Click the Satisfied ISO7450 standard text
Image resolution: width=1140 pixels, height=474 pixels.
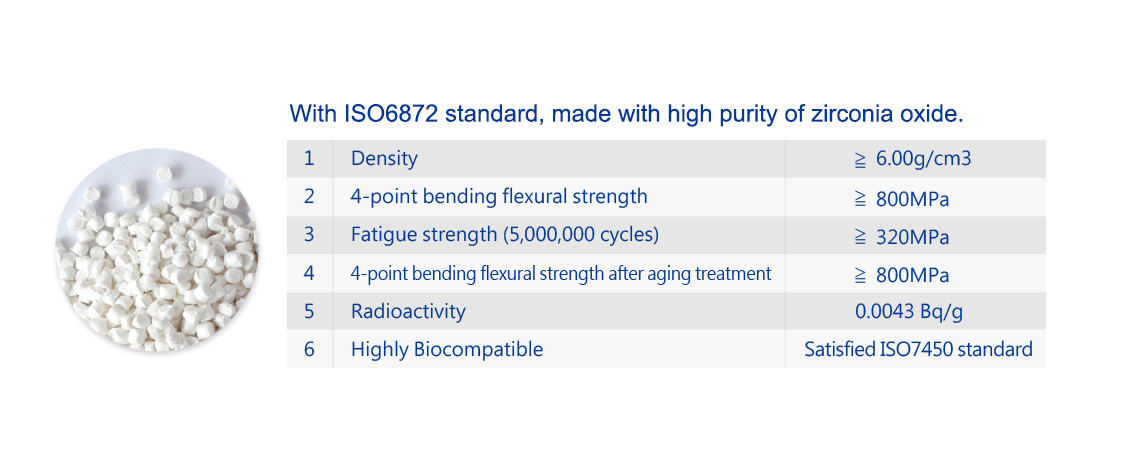(x=918, y=350)
